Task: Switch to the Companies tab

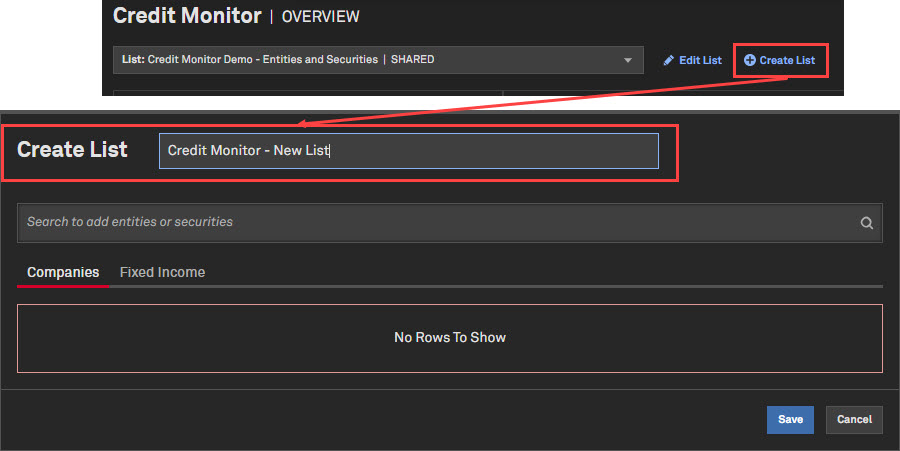Action: coord(63,272)
